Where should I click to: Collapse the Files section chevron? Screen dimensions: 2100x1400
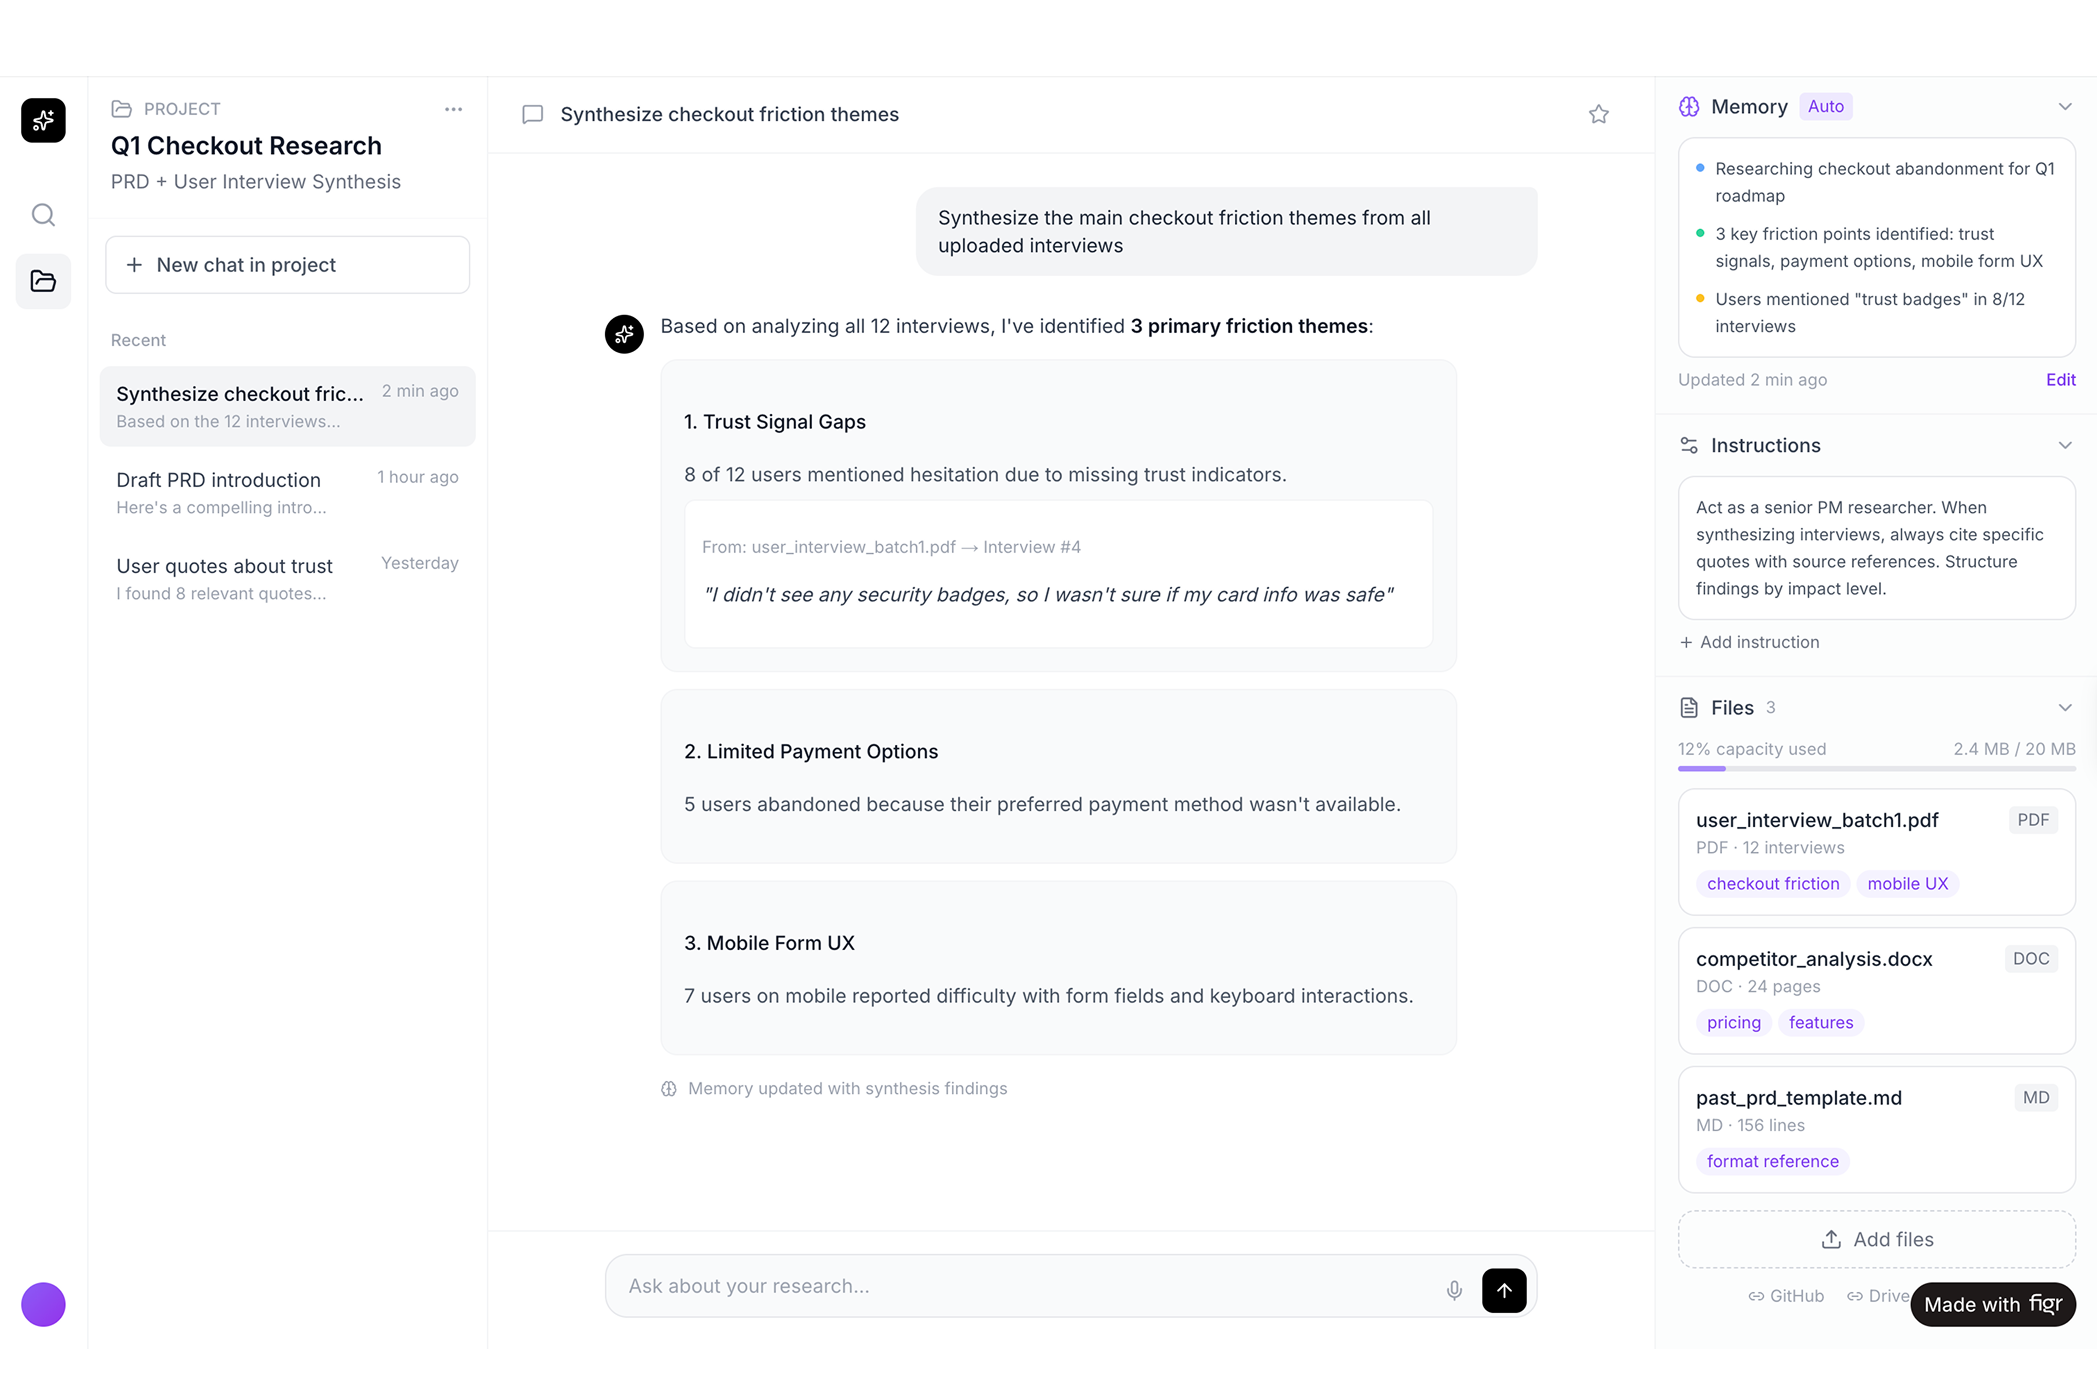tap(2064, 707)
